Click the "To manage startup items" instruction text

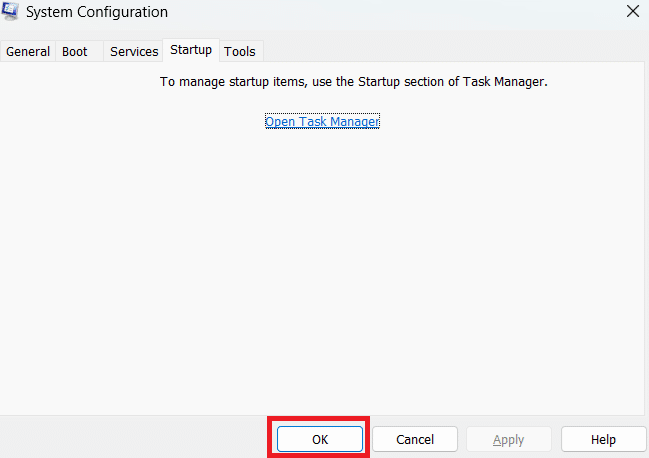354,82
